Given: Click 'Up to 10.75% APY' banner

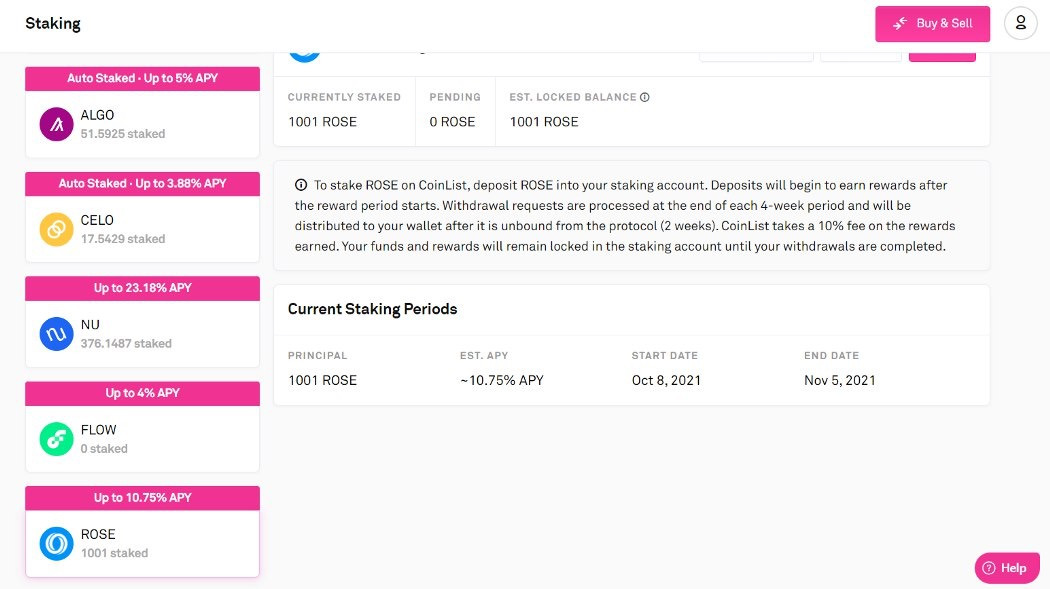Looking at the screenshot, I should (x=142, y=498).
